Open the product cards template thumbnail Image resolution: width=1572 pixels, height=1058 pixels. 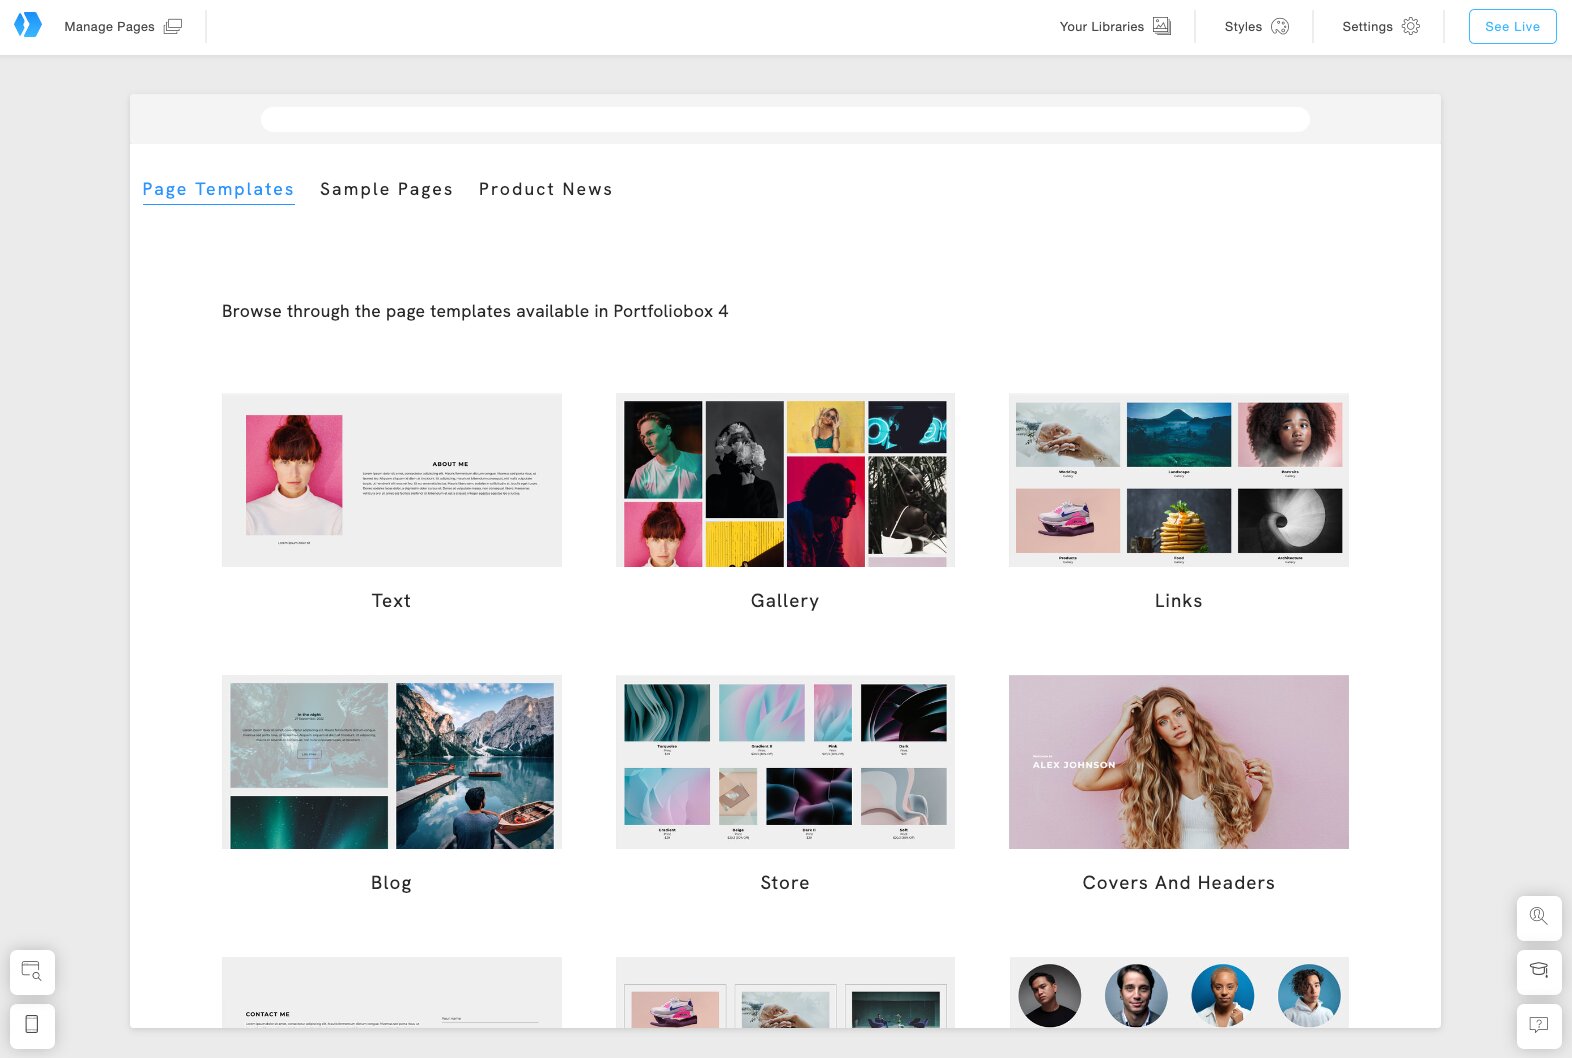[x=785, y=992]
